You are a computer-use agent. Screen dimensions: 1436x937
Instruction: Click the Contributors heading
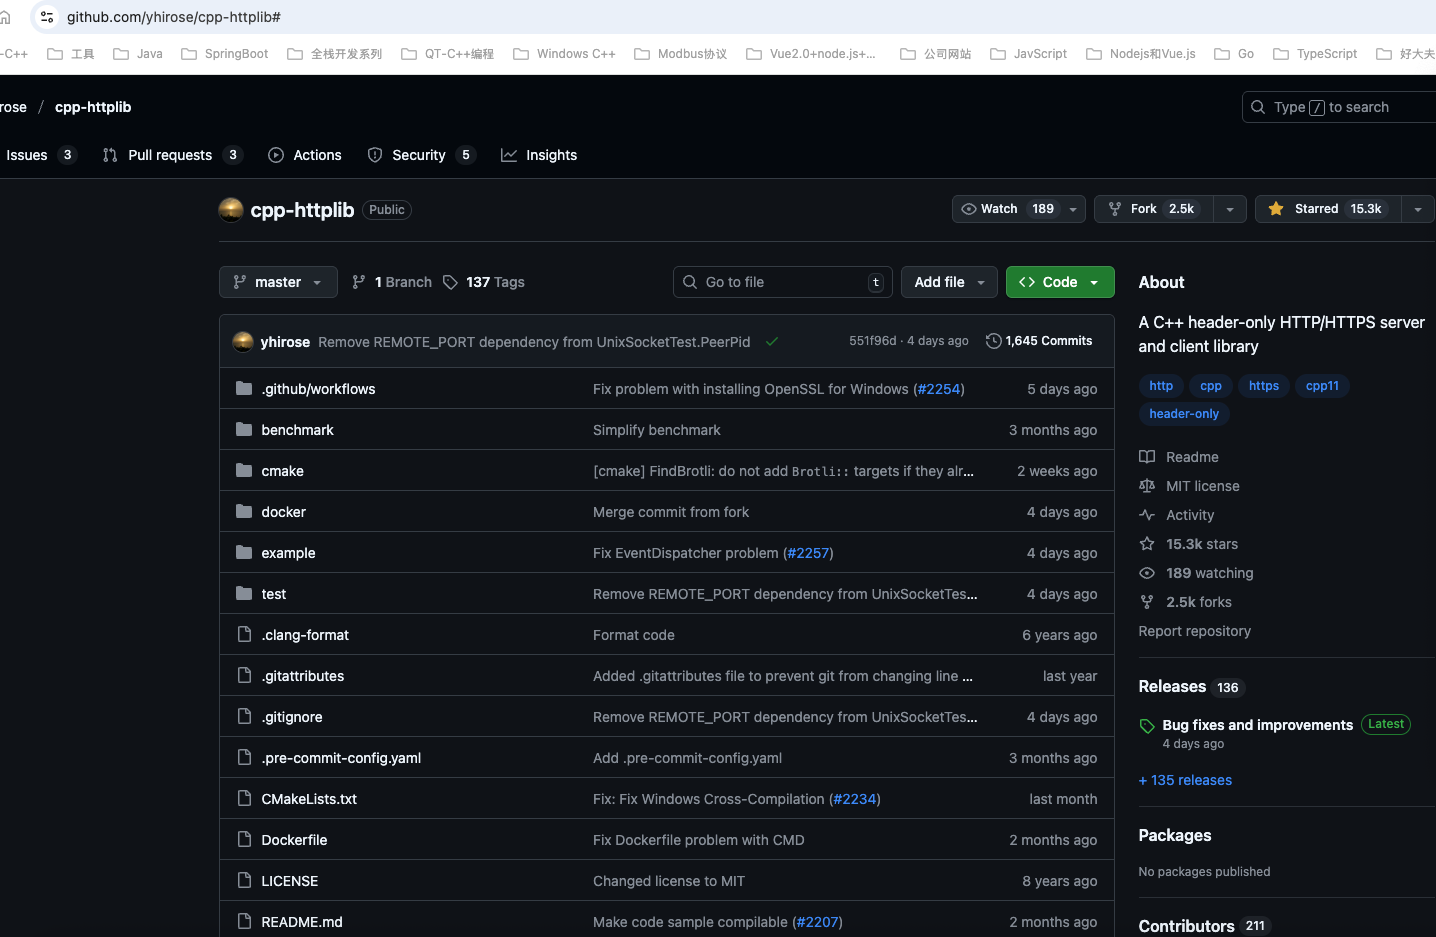point(1186,926)
